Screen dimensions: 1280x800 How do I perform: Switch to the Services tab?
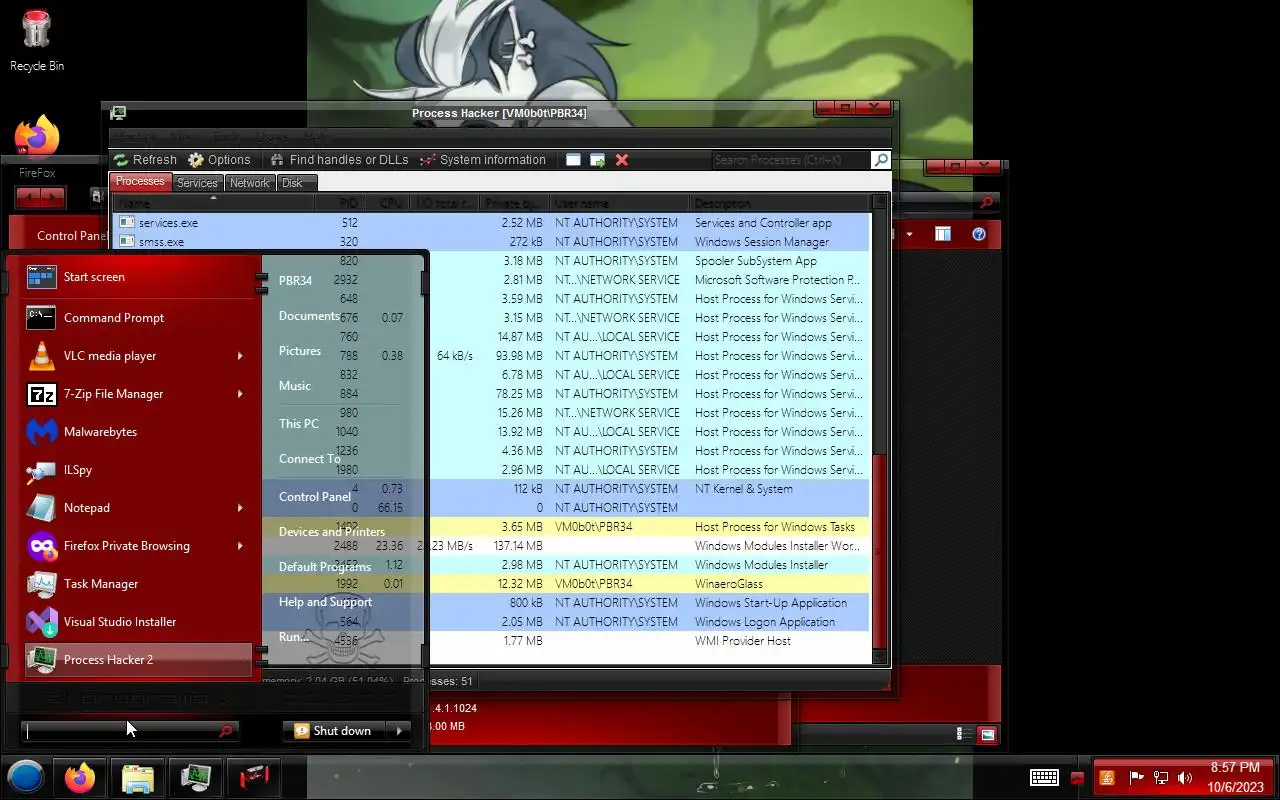point(197,183)
